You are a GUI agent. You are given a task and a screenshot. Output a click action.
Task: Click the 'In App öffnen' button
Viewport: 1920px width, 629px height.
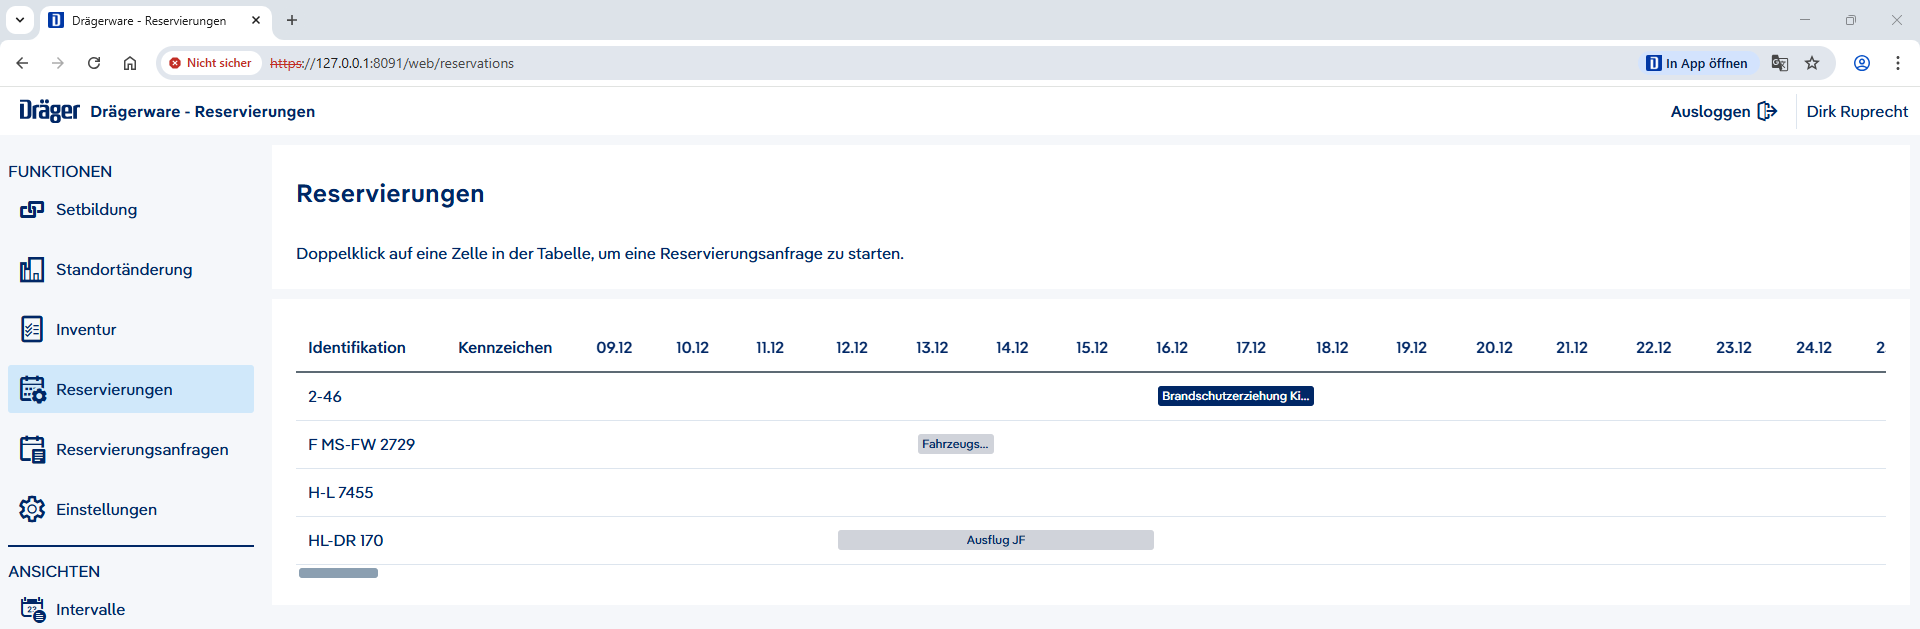1697,63
